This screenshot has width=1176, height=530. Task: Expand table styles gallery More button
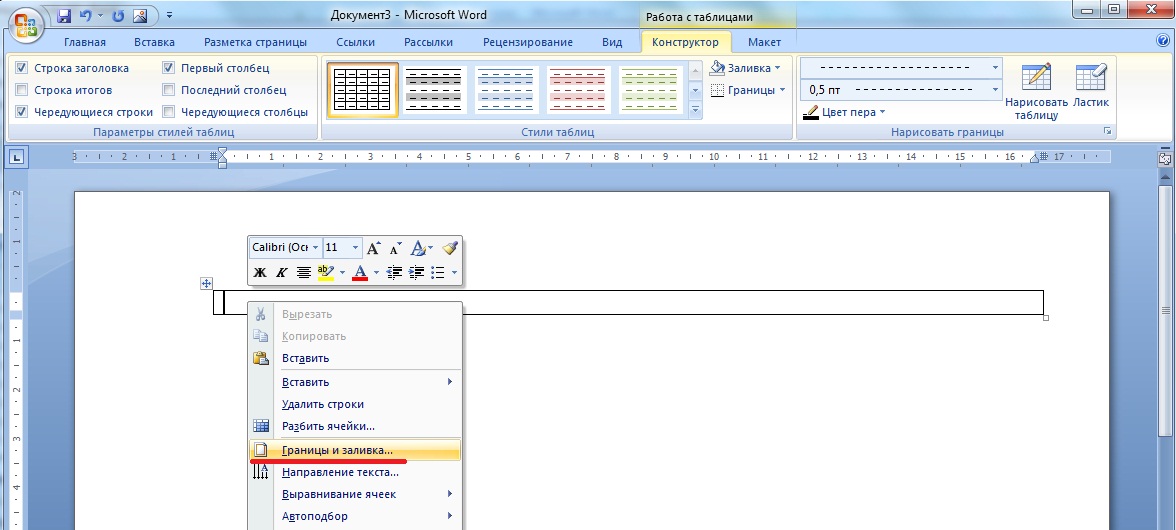pyautogui.click(x=695, y=109)
